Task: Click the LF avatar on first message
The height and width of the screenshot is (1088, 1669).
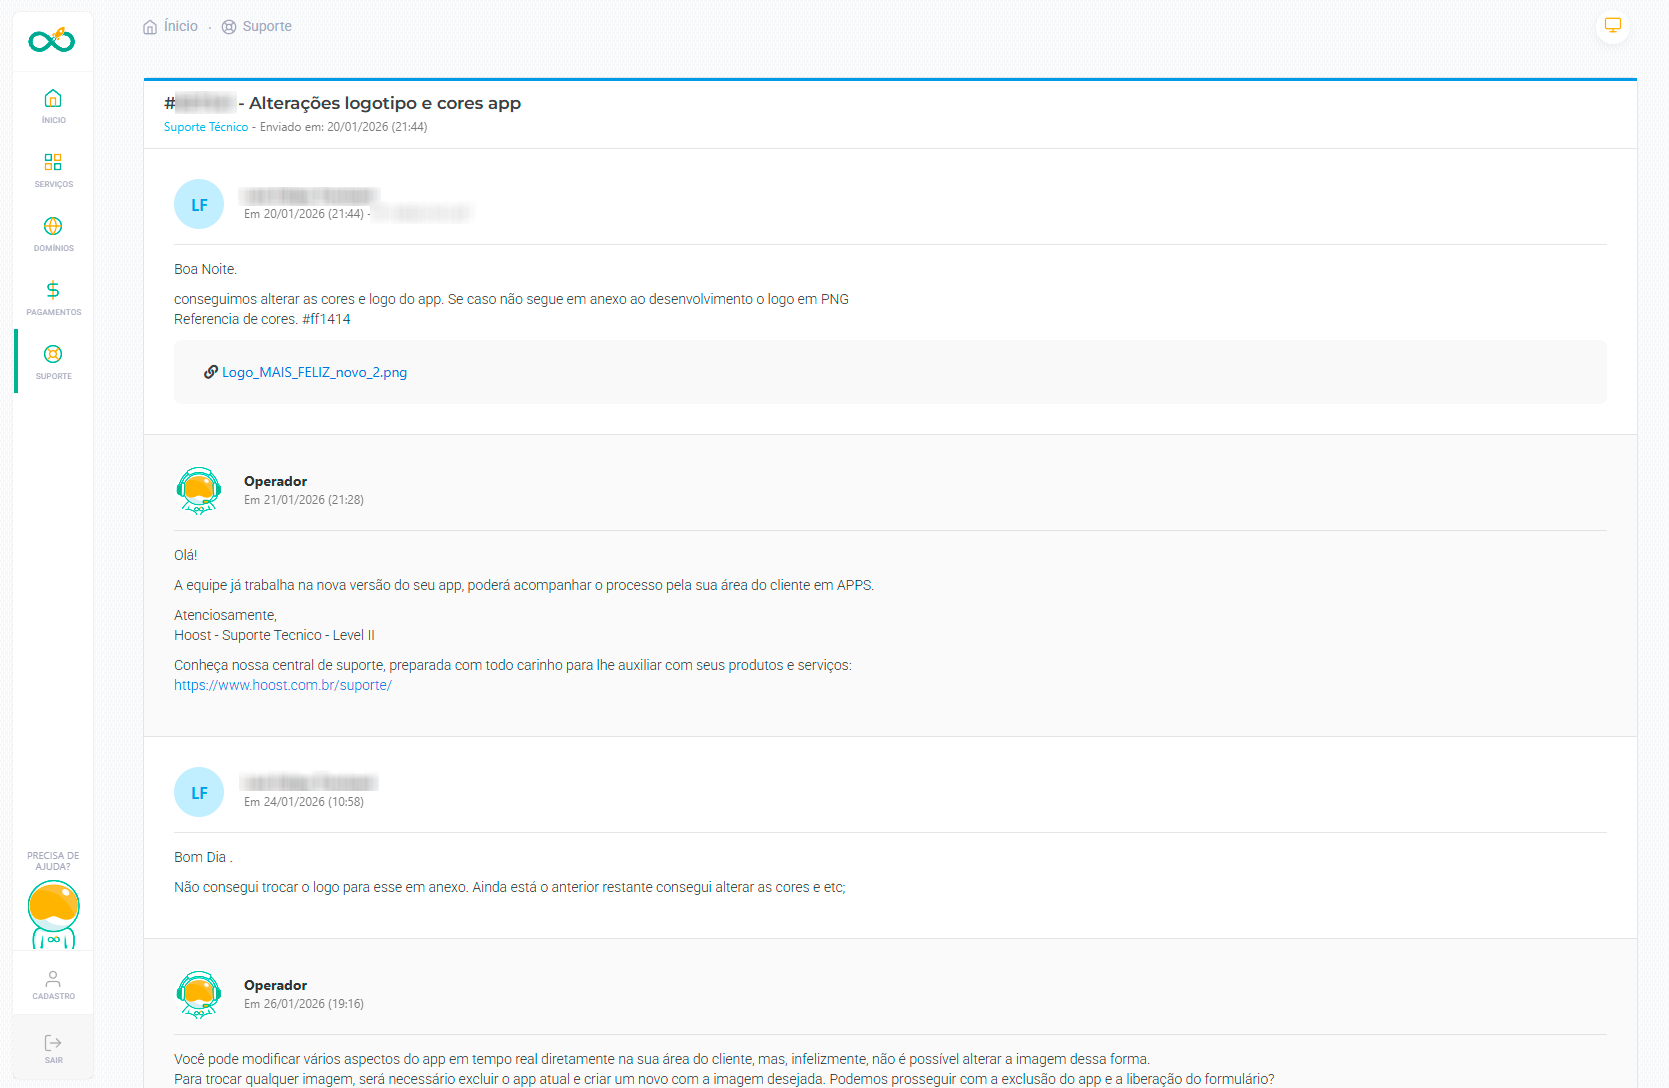Action: coord(199,204)
